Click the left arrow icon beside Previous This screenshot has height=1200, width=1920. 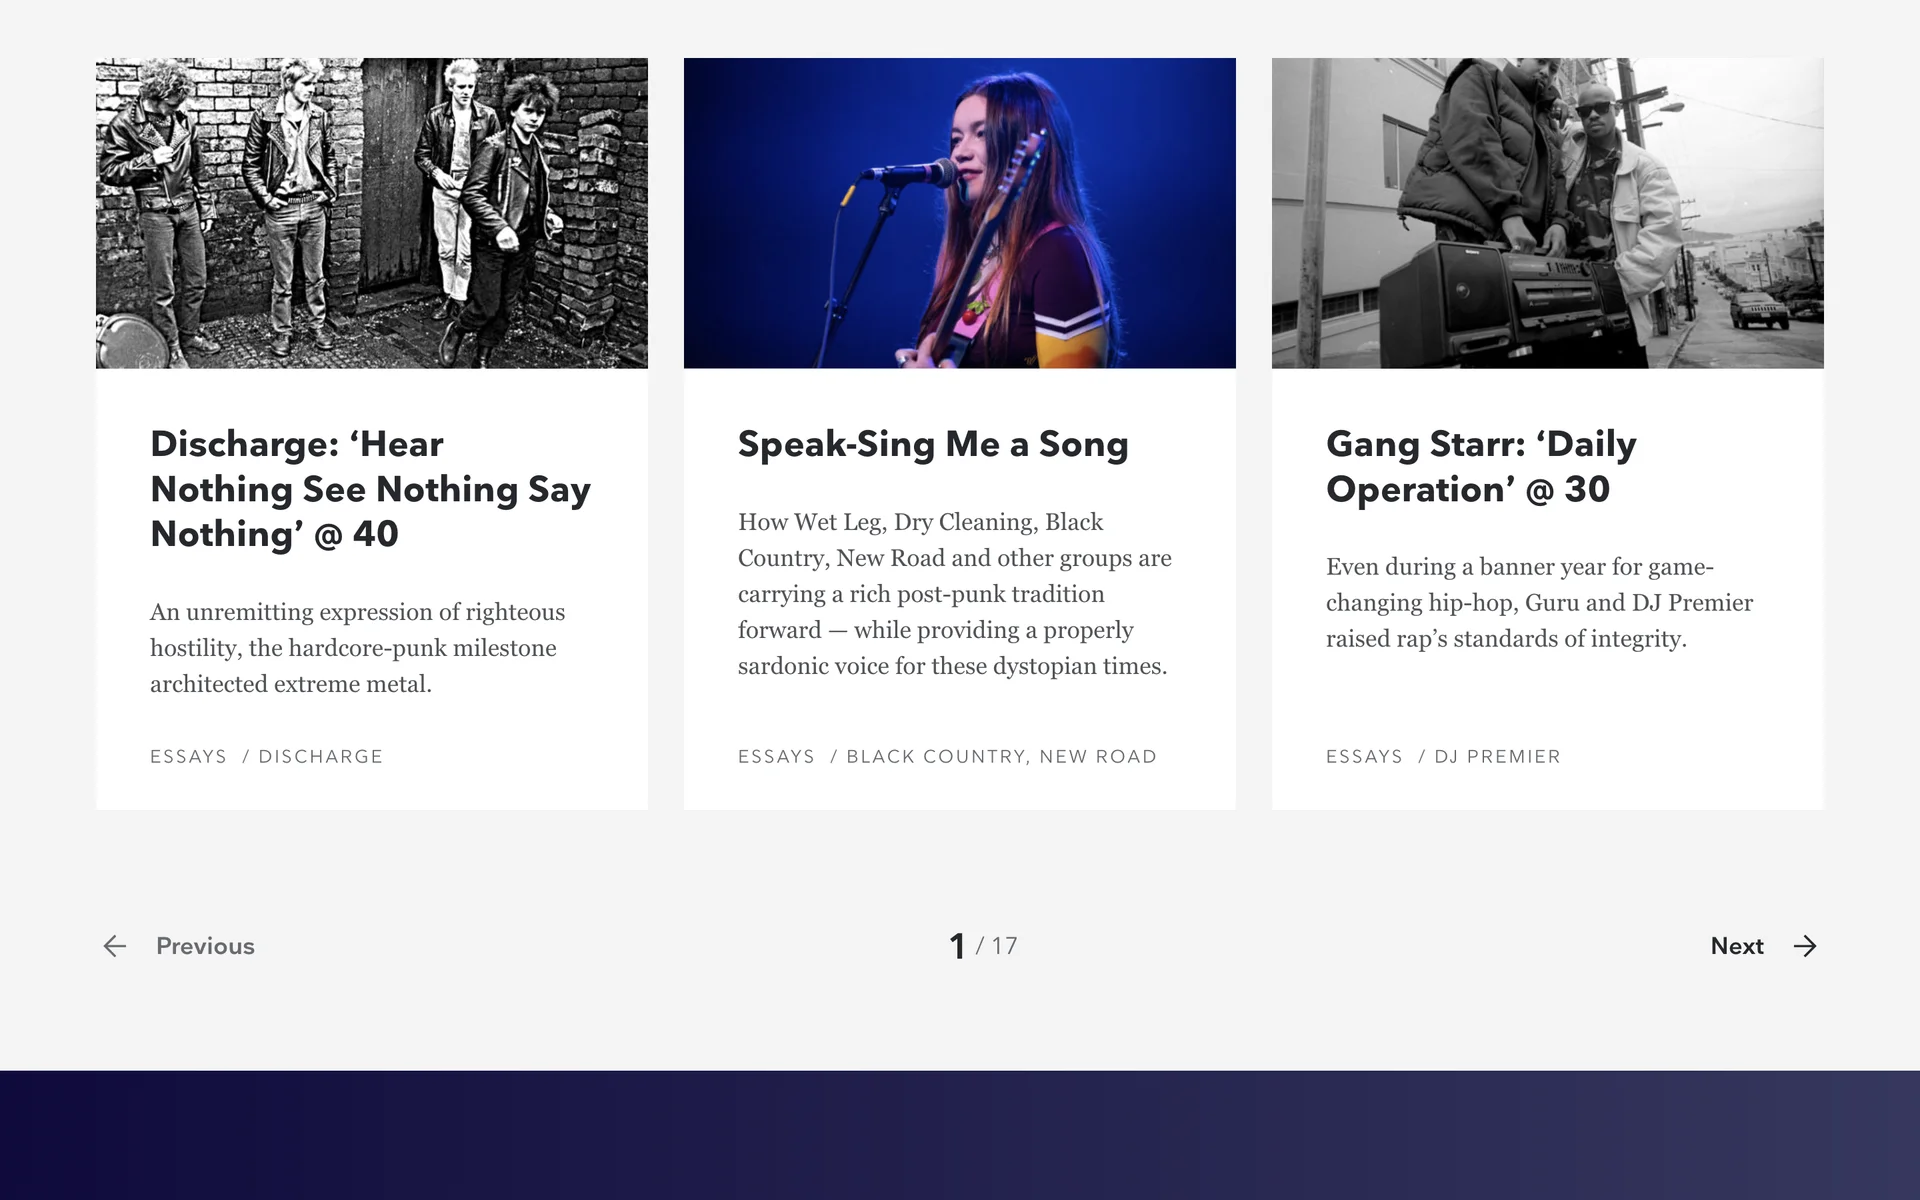point(115,946)
